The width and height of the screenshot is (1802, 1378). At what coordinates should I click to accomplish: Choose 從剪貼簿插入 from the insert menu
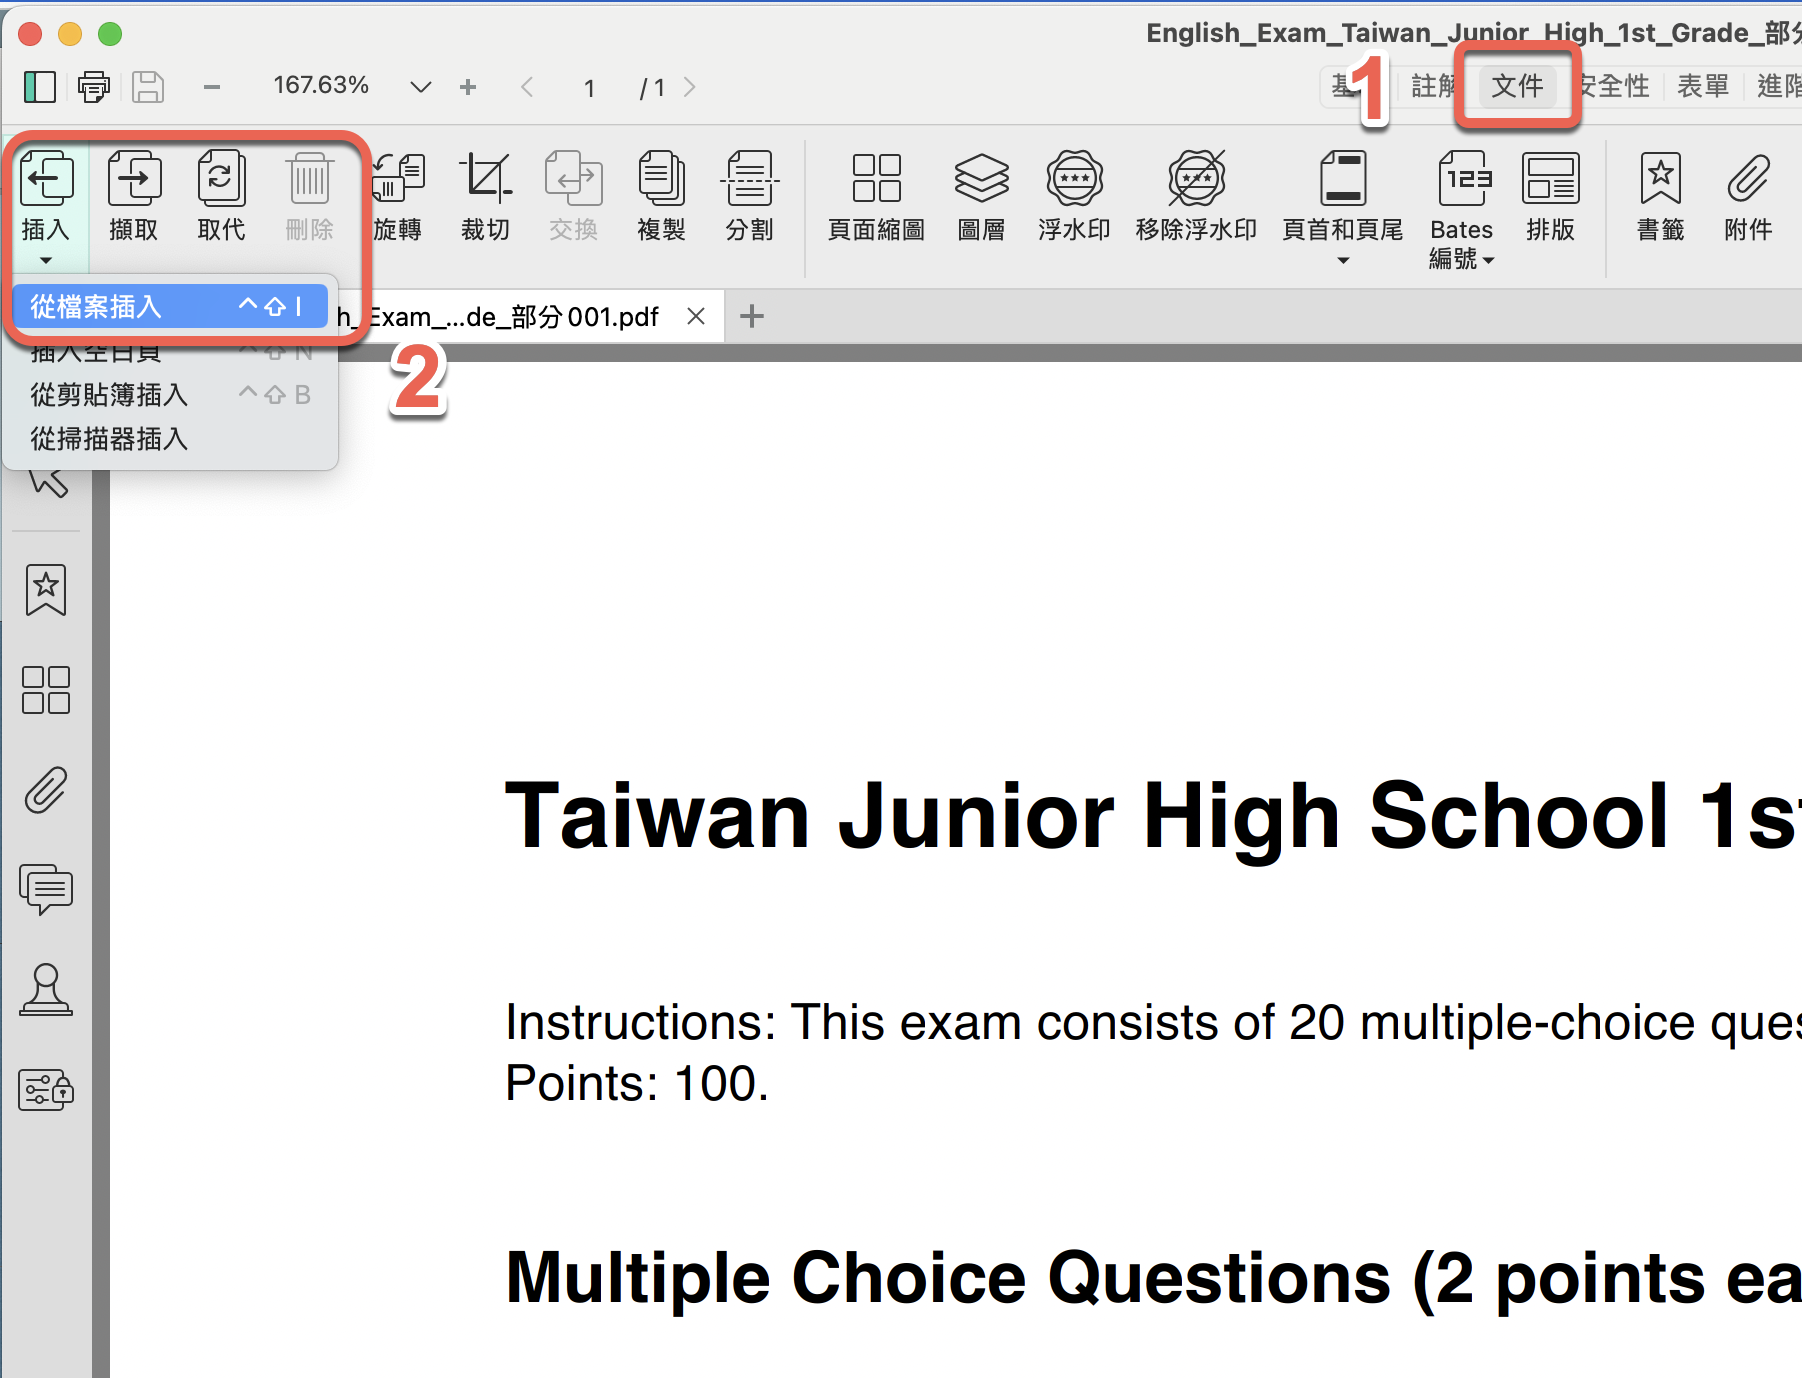pyautogui.click(x=170, y=395)
